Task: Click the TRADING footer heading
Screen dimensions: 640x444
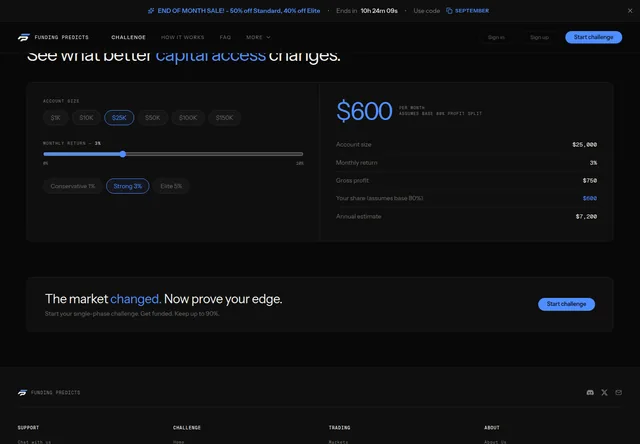Action: pos(340,428)
